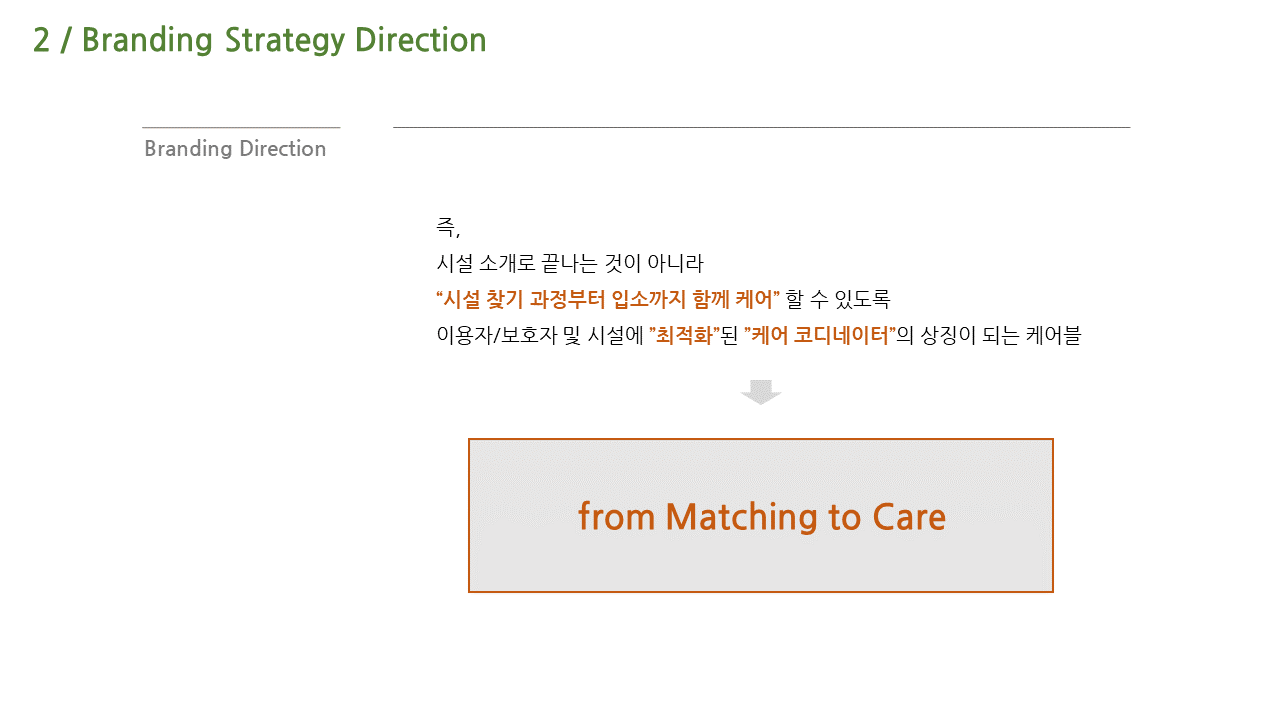Screen dimensions: 1280x720
Task: Click the orange "케어 코디네이터" phrase
Action: pos(821,336)
